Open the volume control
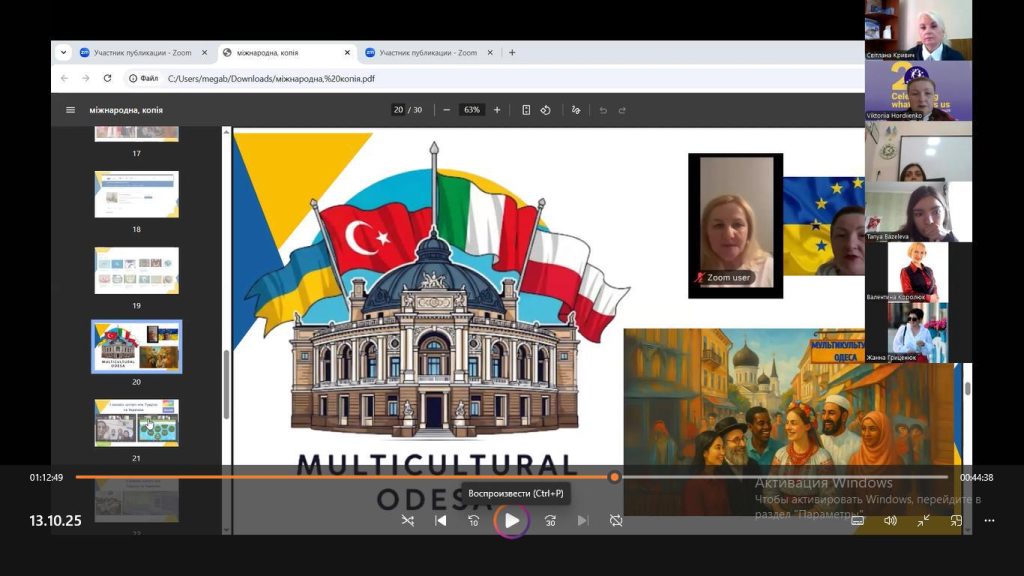This screenshot has width=1024, height=576. point(890,520)
